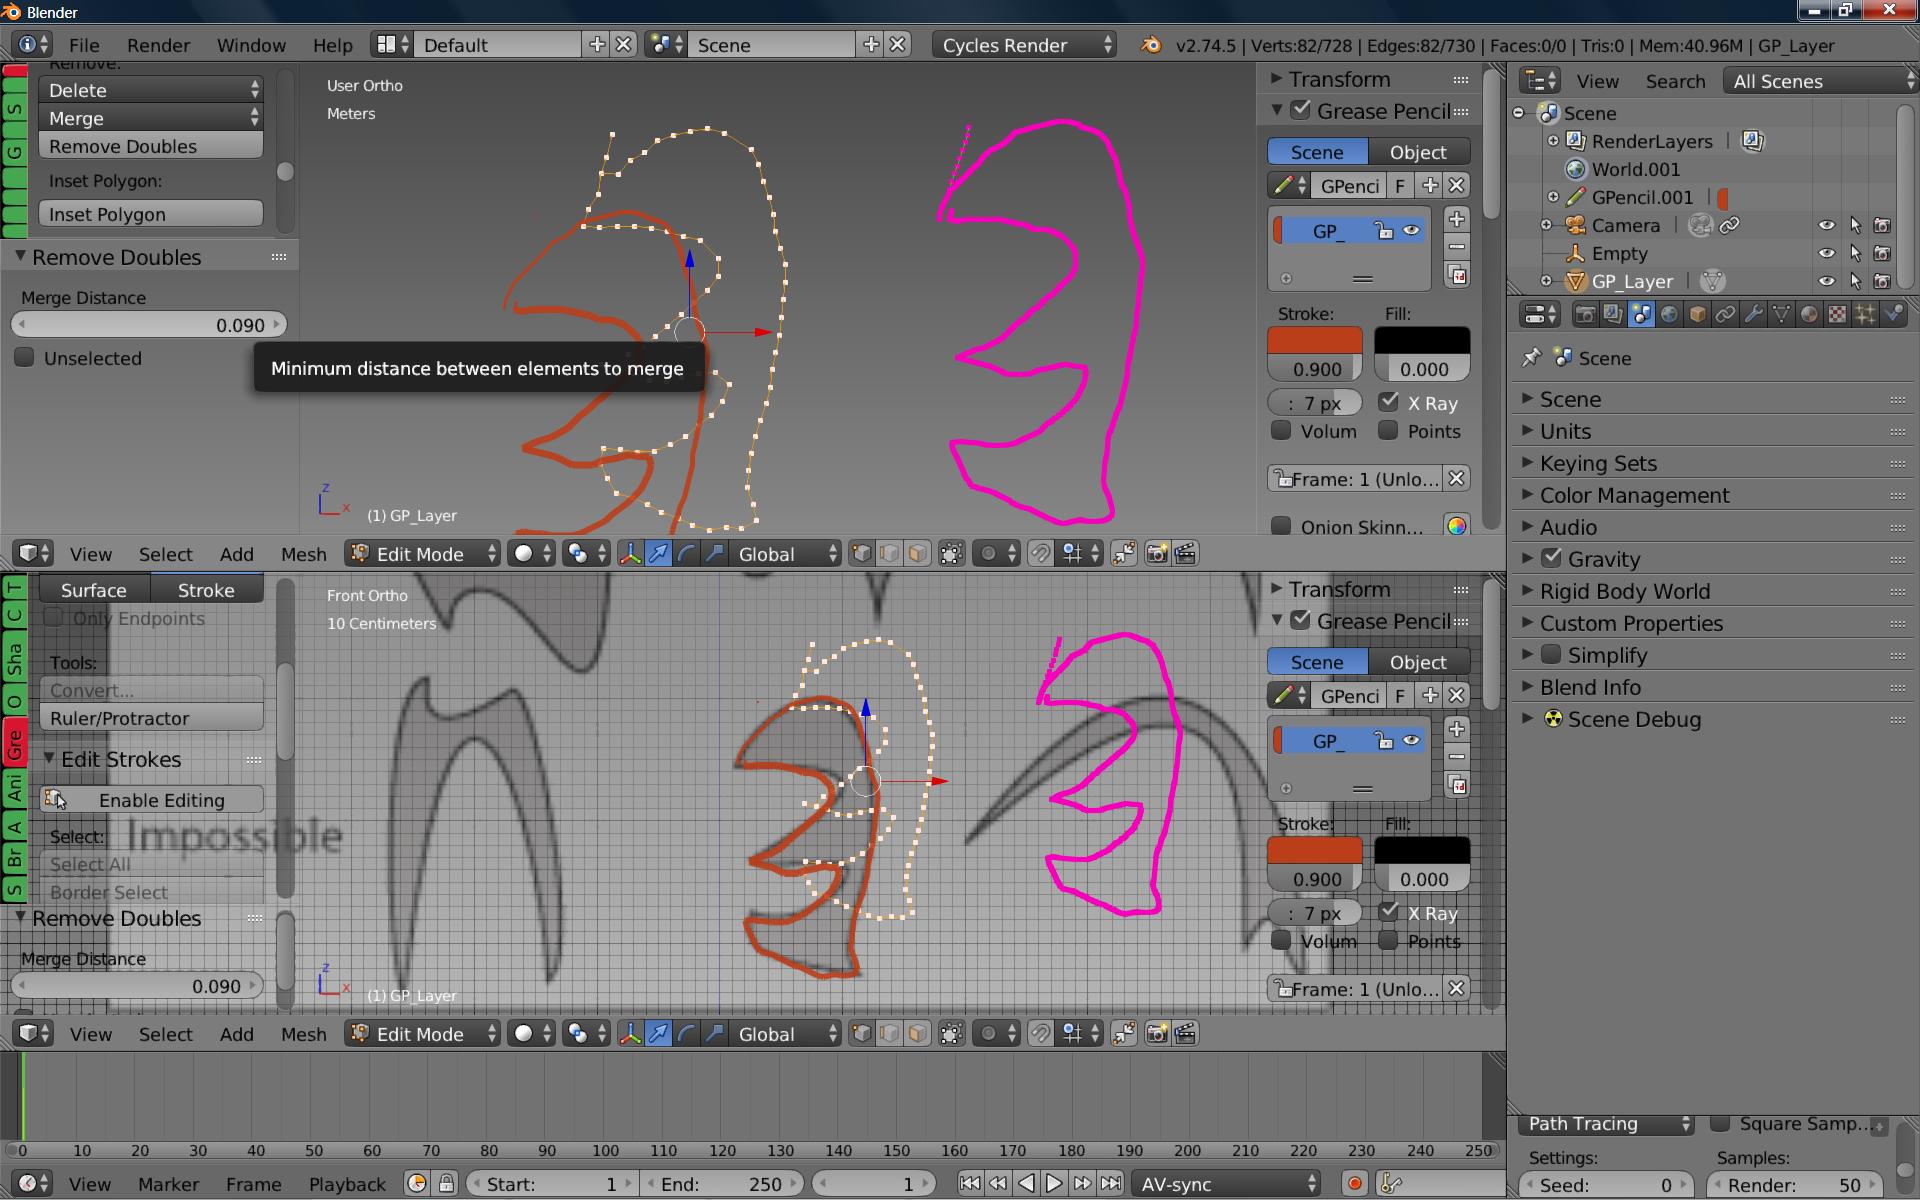Open Mesh menu in upper viewport

click(x=303, y=554)
